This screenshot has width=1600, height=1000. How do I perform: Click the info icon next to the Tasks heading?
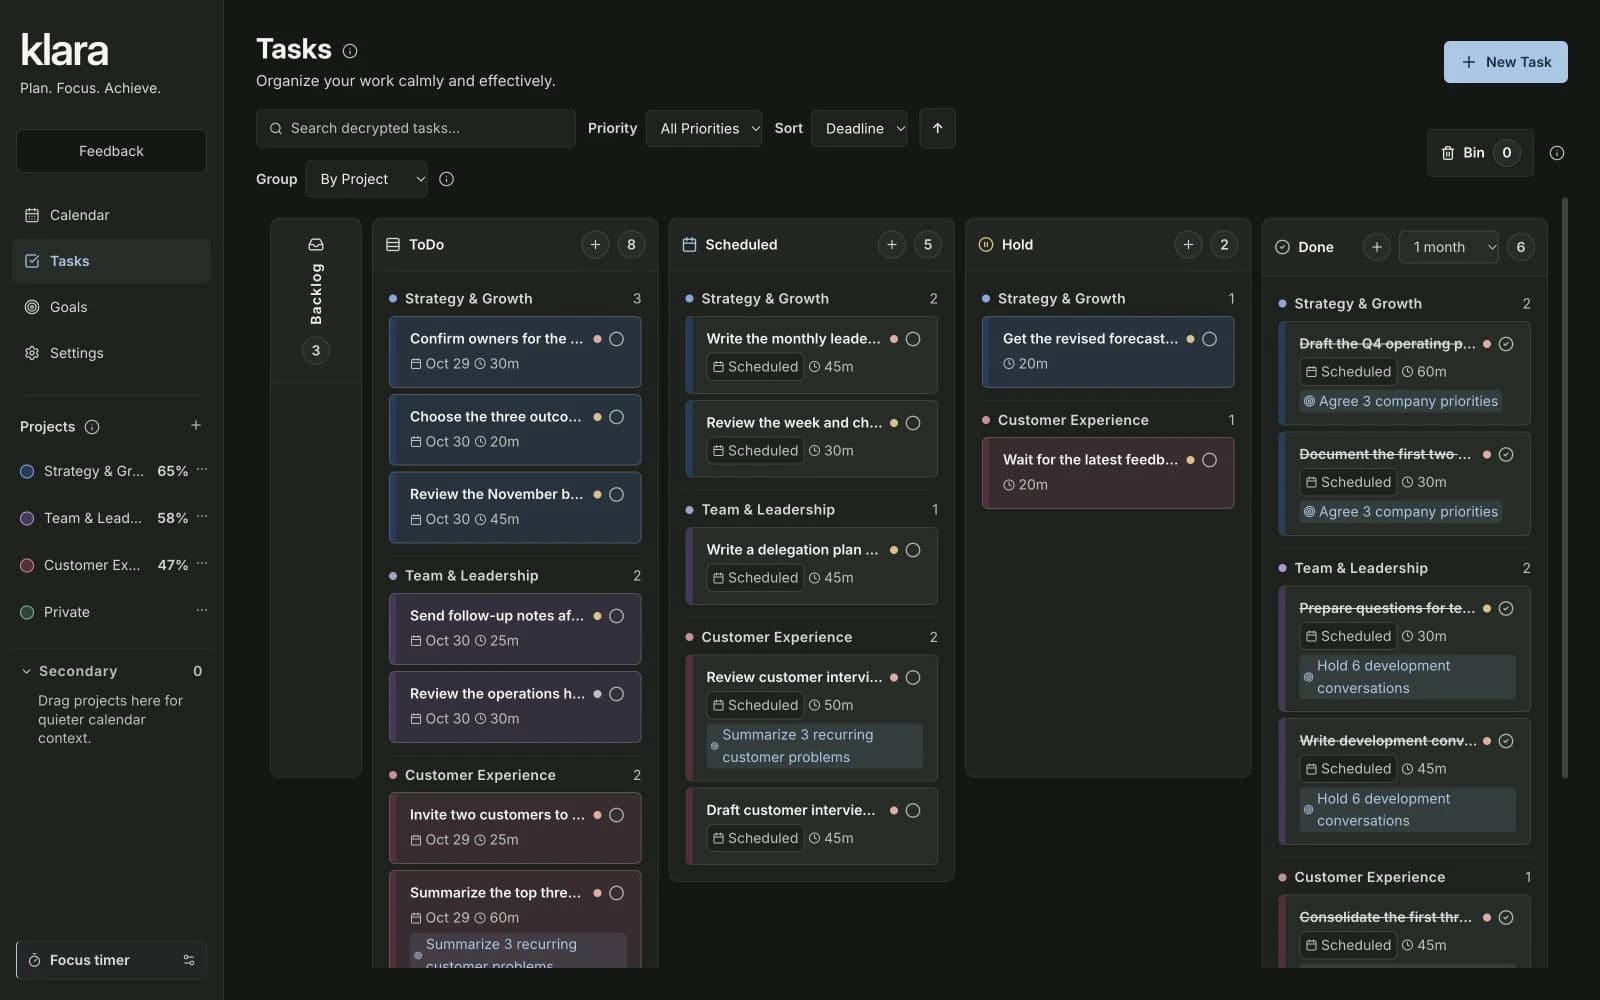tap(350, 51)
